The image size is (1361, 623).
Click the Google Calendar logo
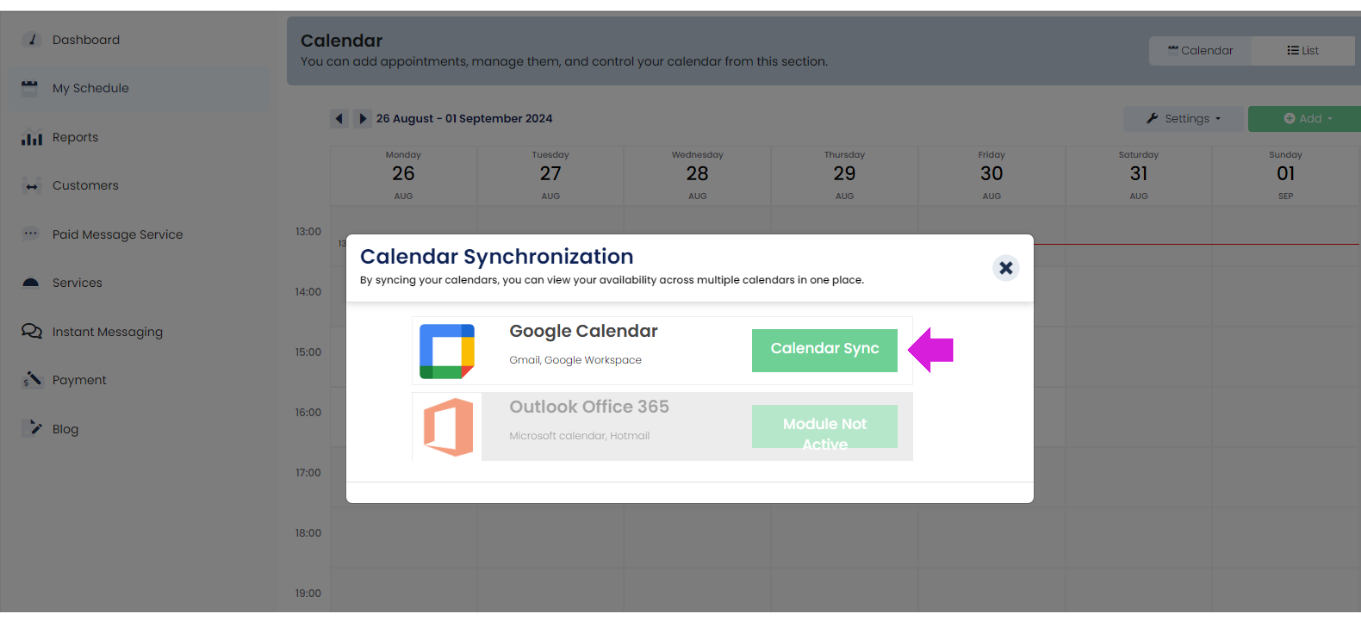(x=447, y=351)
